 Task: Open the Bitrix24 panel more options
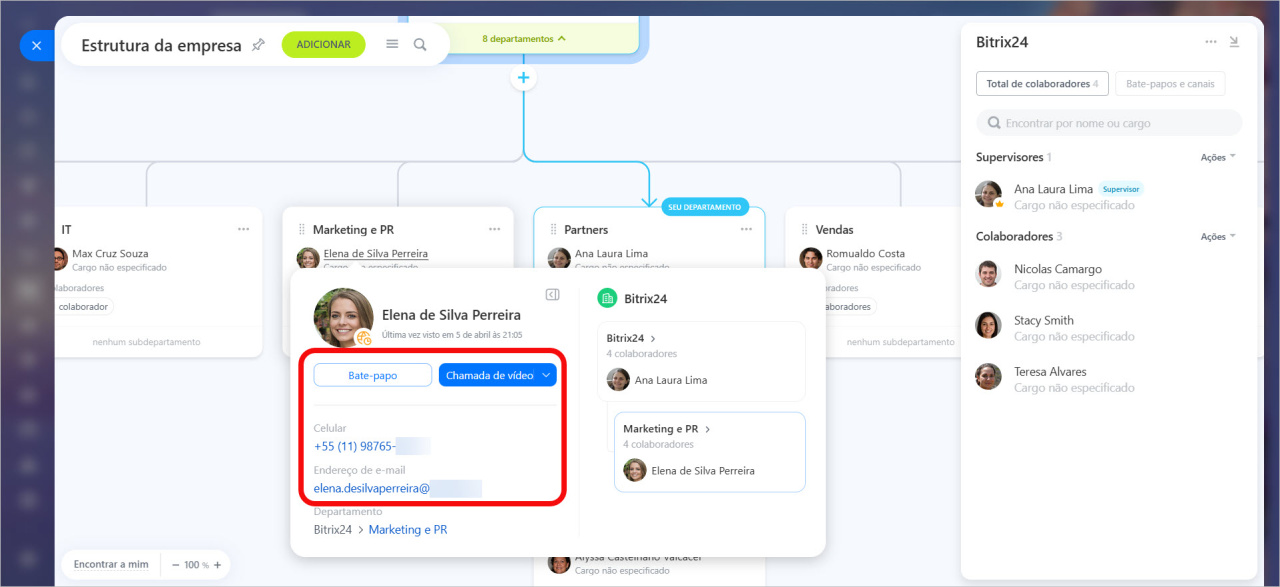pyautogui.click(x=1211, y=42)
